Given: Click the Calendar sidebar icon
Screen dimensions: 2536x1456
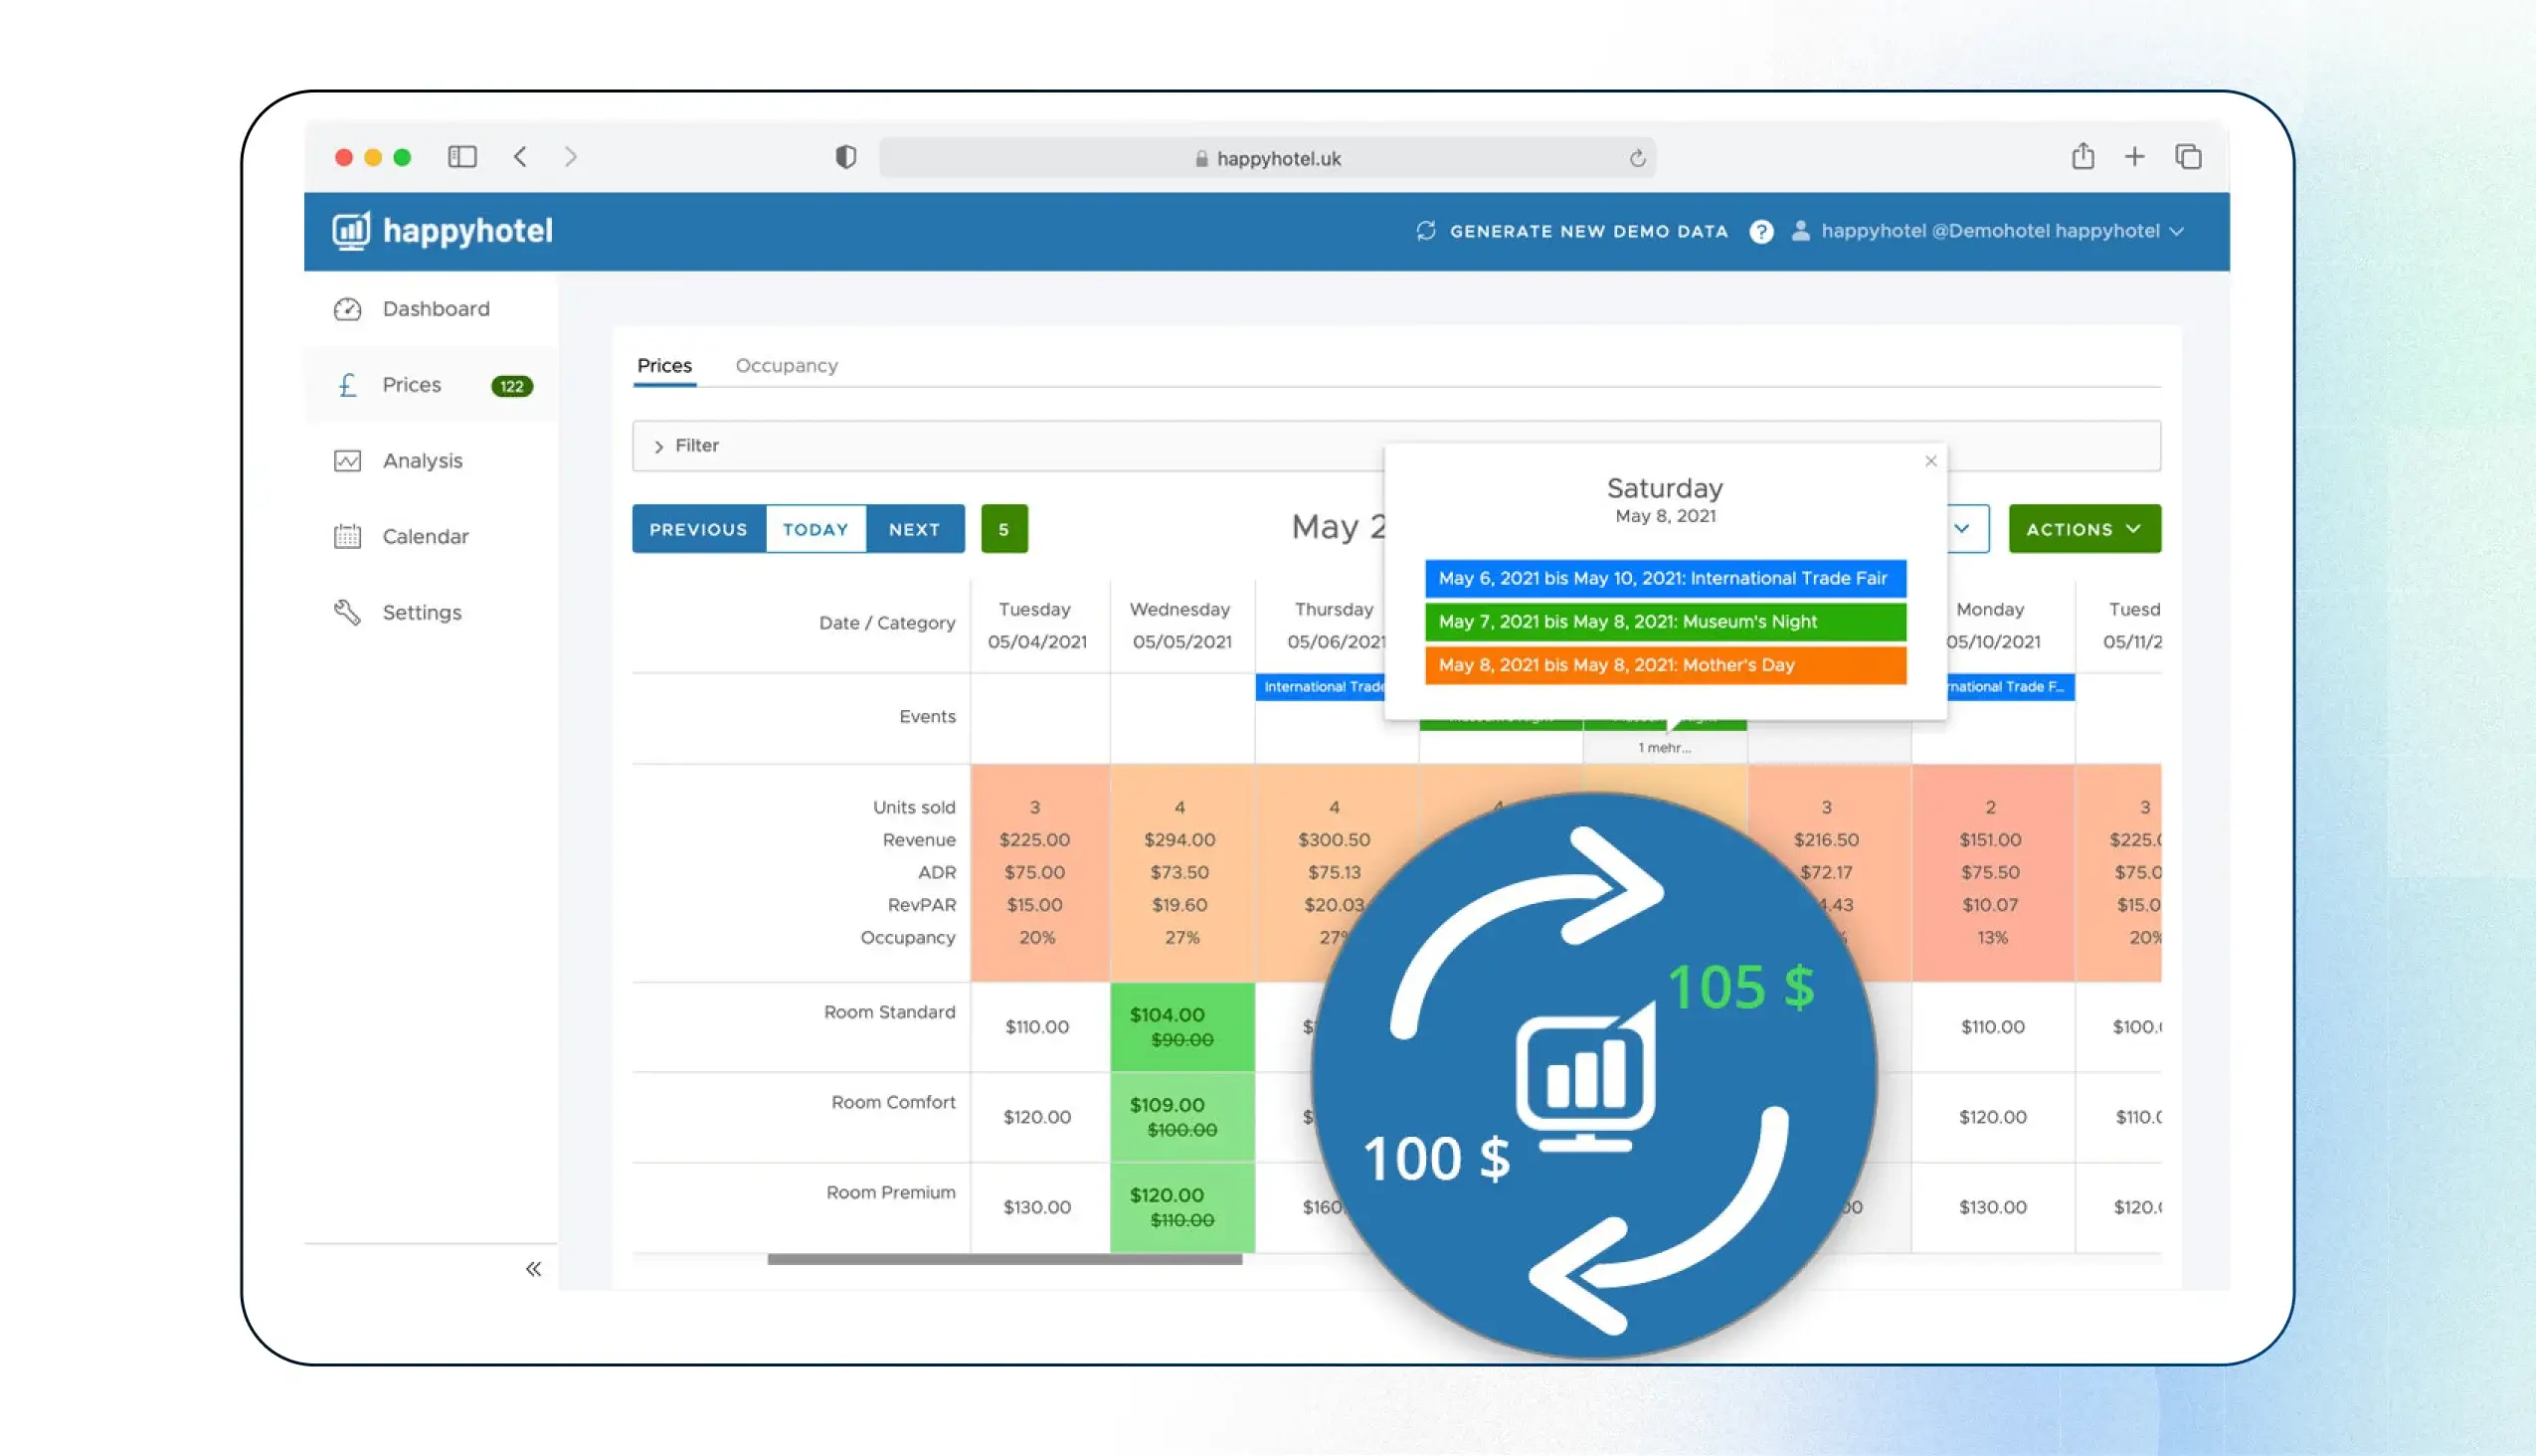Looking at the screenshot, I should coord(347,537).
